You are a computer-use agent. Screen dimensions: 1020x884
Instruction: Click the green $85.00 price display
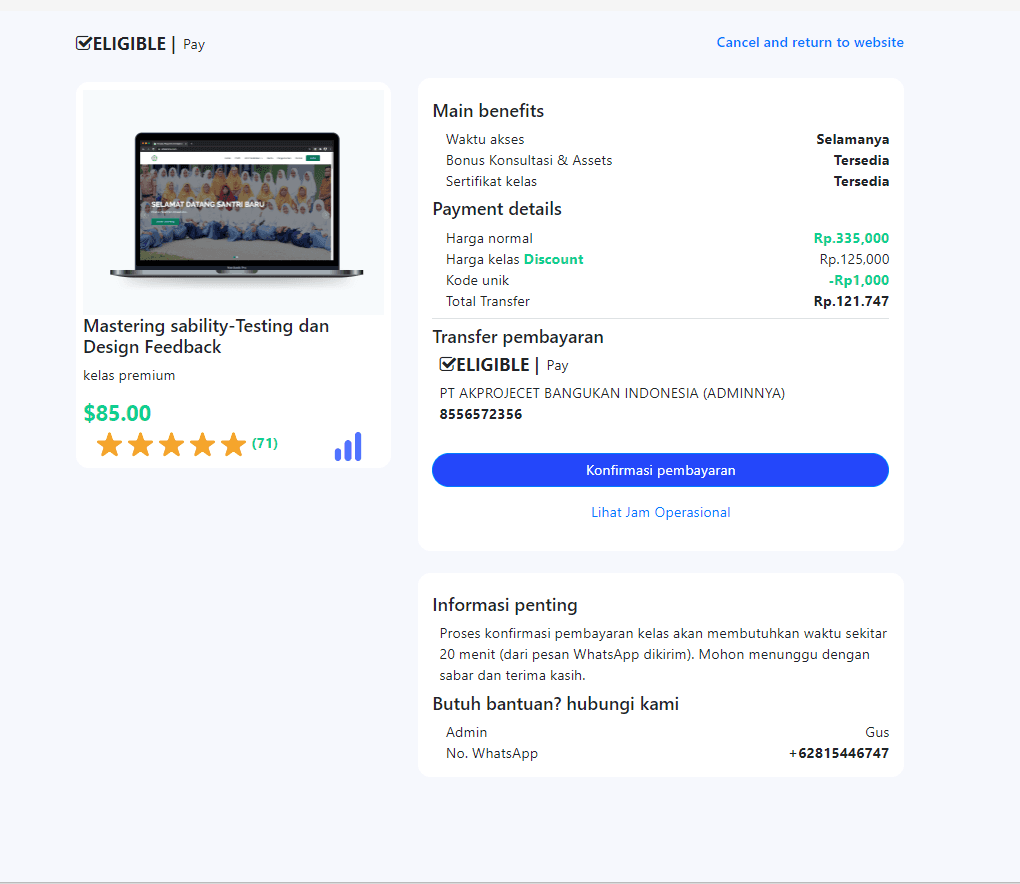(x=117, y=412)
